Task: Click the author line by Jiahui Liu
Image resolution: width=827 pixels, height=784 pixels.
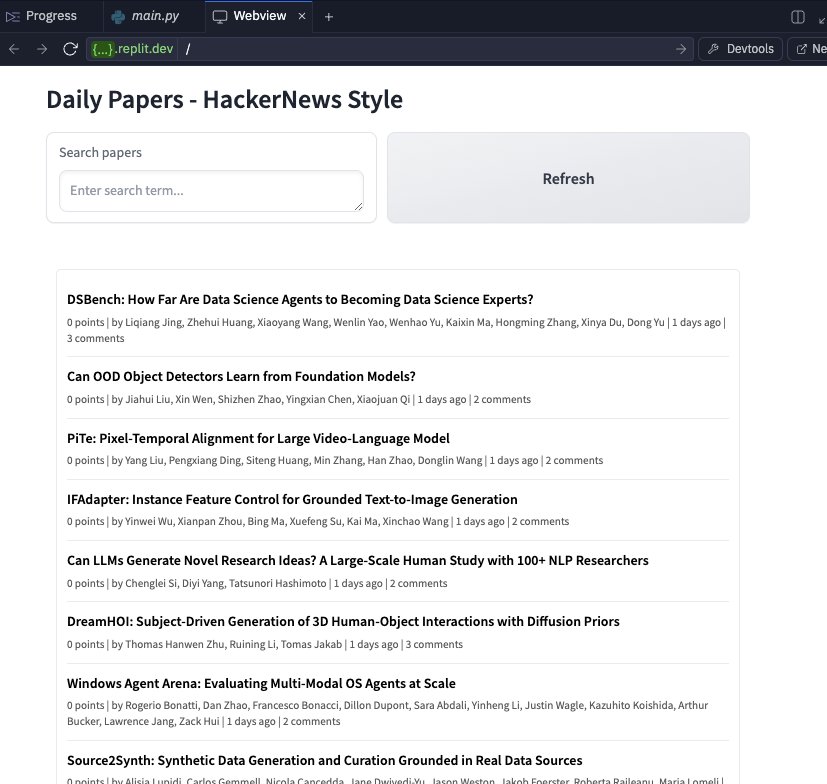Action: click(x=267, y=399)
